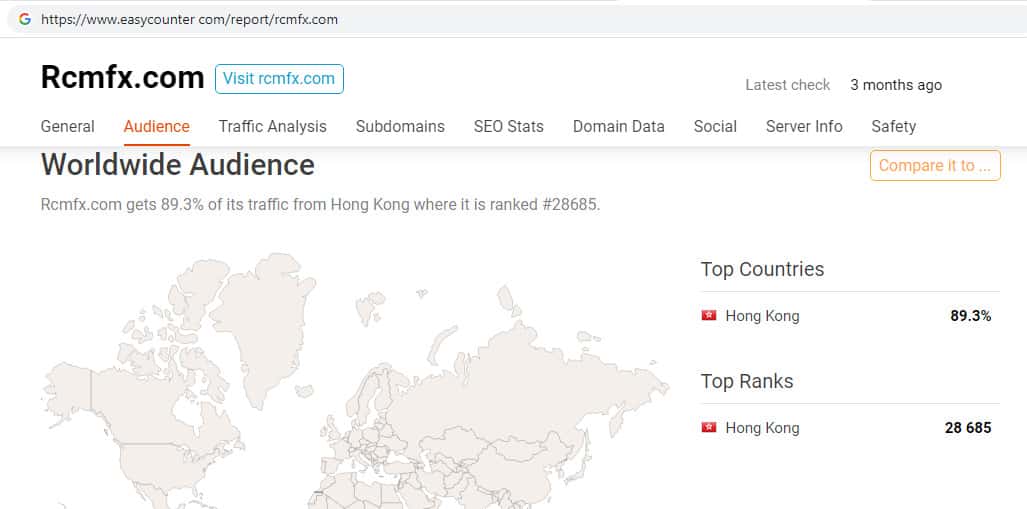Viewport: 1027px width, 509px height.
Task: Click the Hong Kong flag under Top Countries
Action: [709, 316]
